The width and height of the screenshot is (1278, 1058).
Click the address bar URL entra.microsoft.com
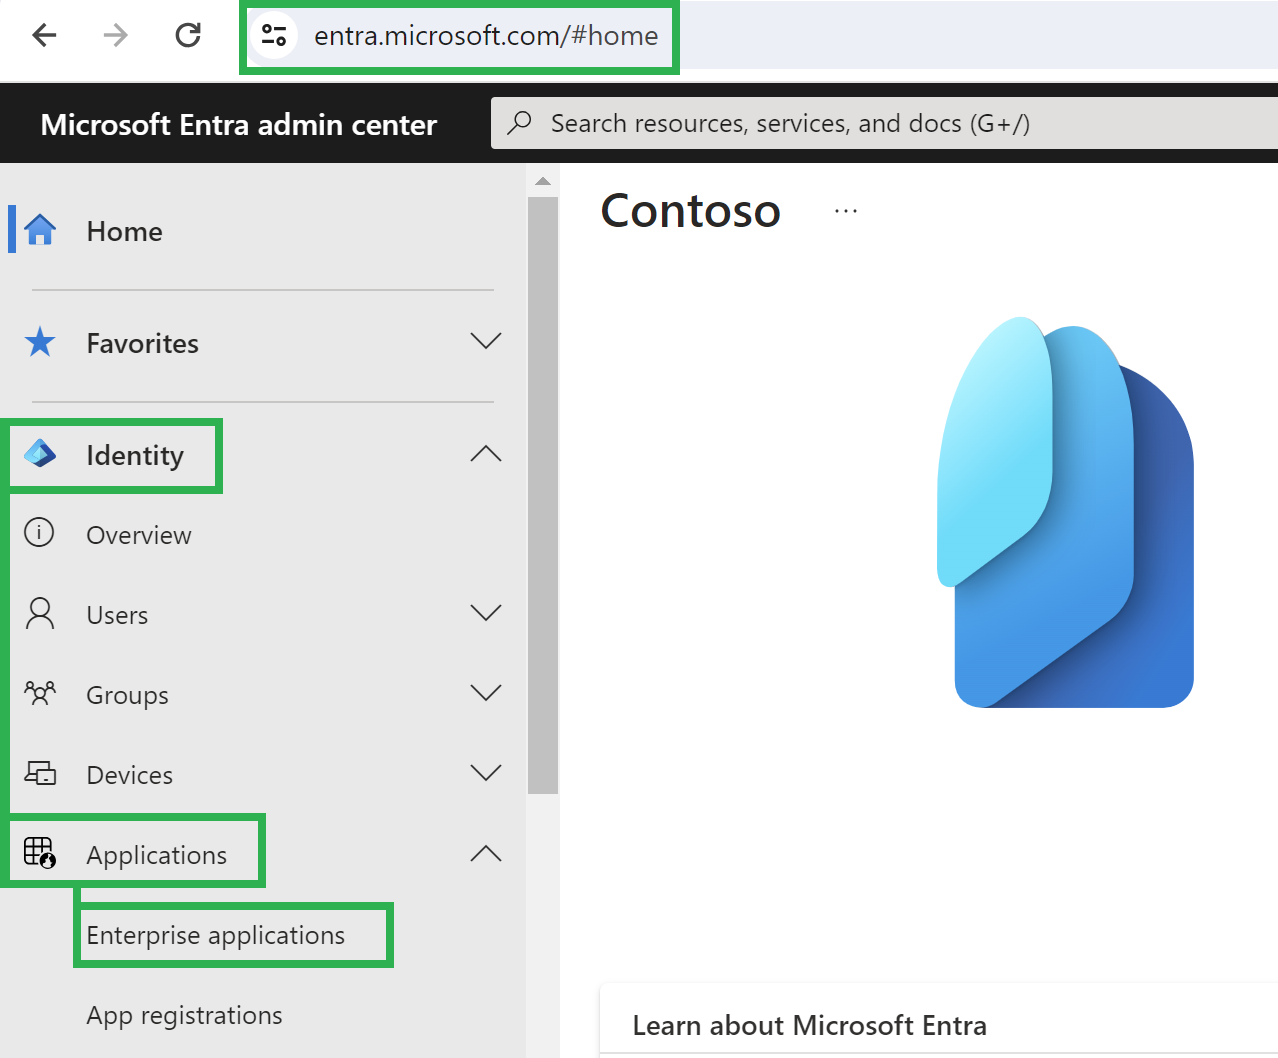[x=486, y=36]
